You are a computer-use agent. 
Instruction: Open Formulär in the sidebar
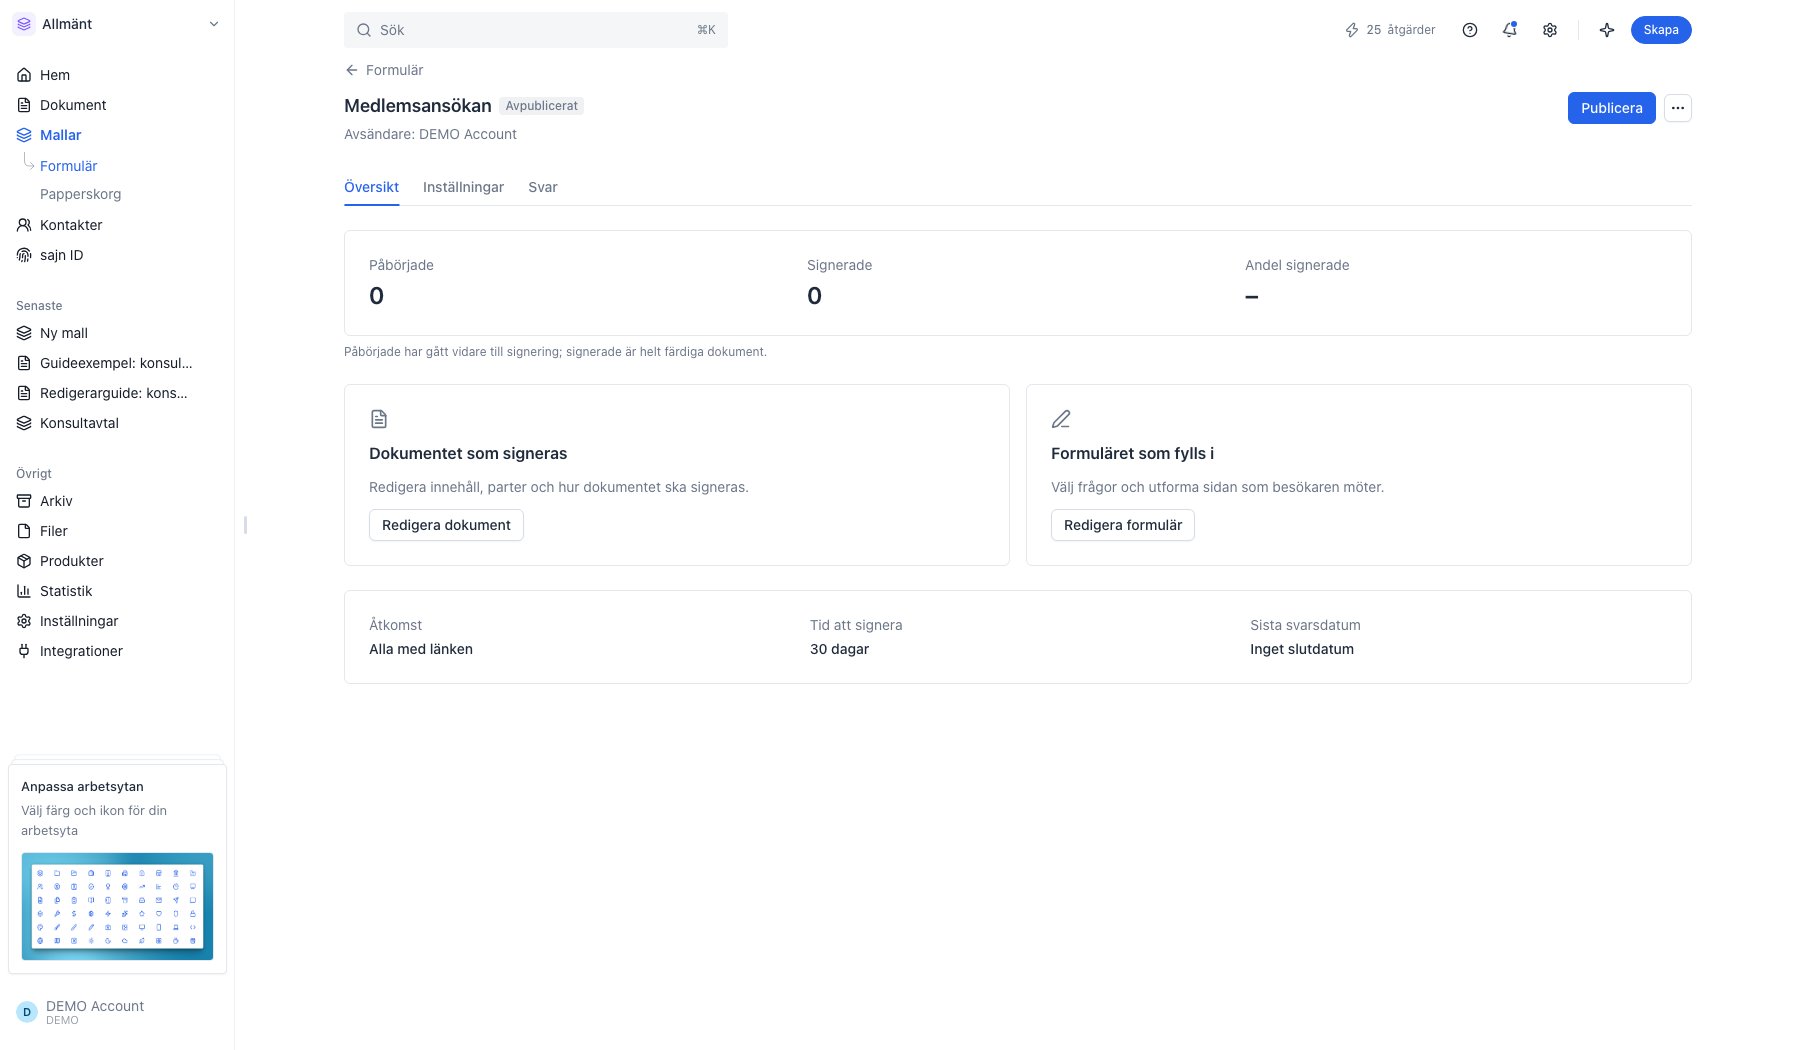click(x=69, y=166)
